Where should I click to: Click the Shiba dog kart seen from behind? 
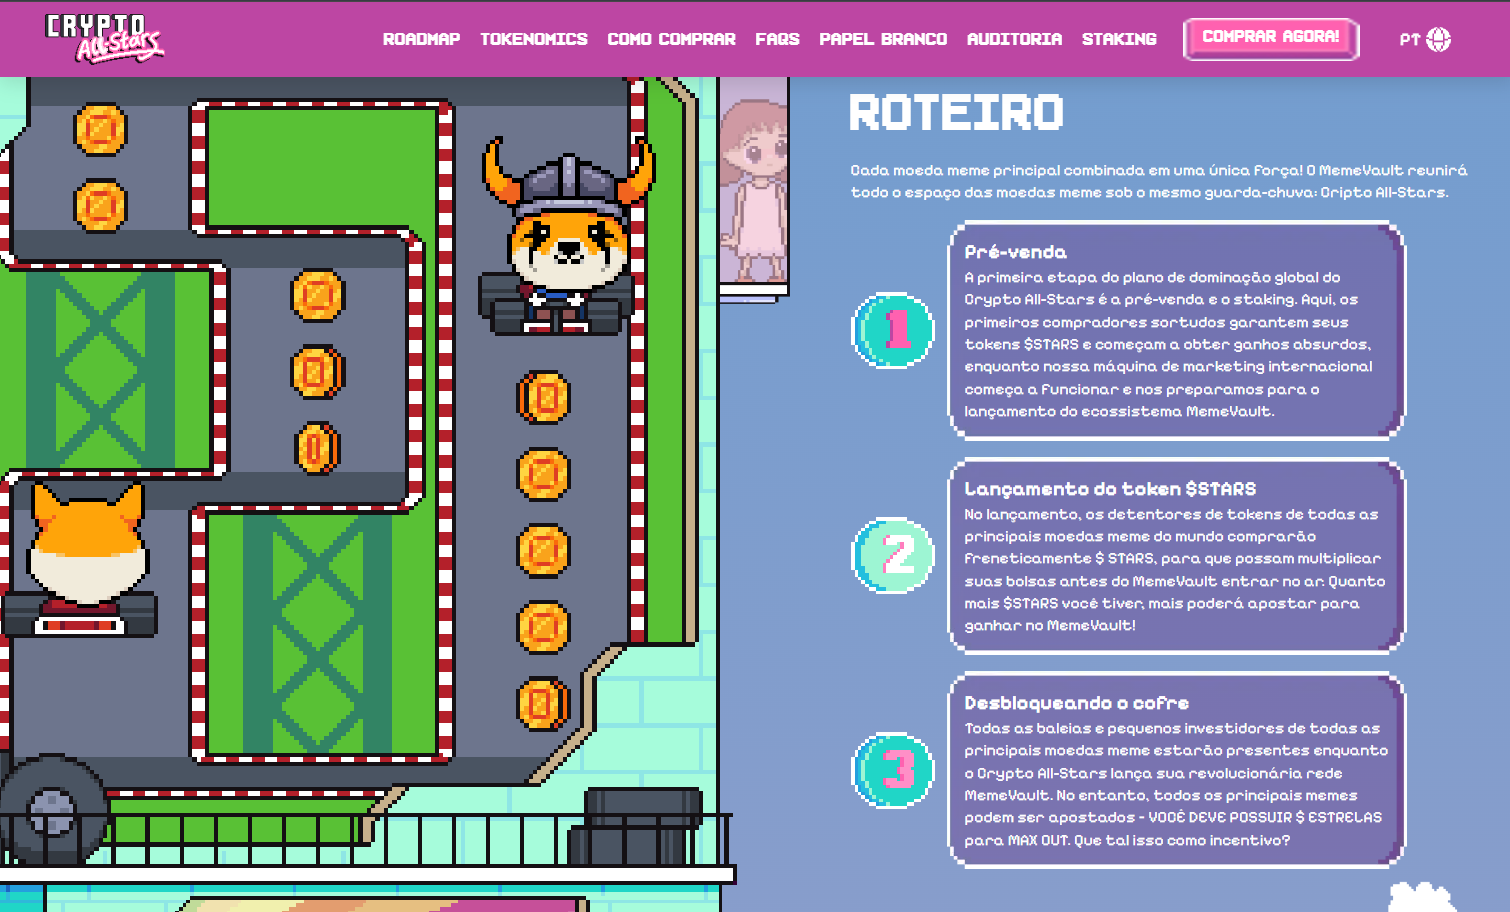(x=82, y=560)
